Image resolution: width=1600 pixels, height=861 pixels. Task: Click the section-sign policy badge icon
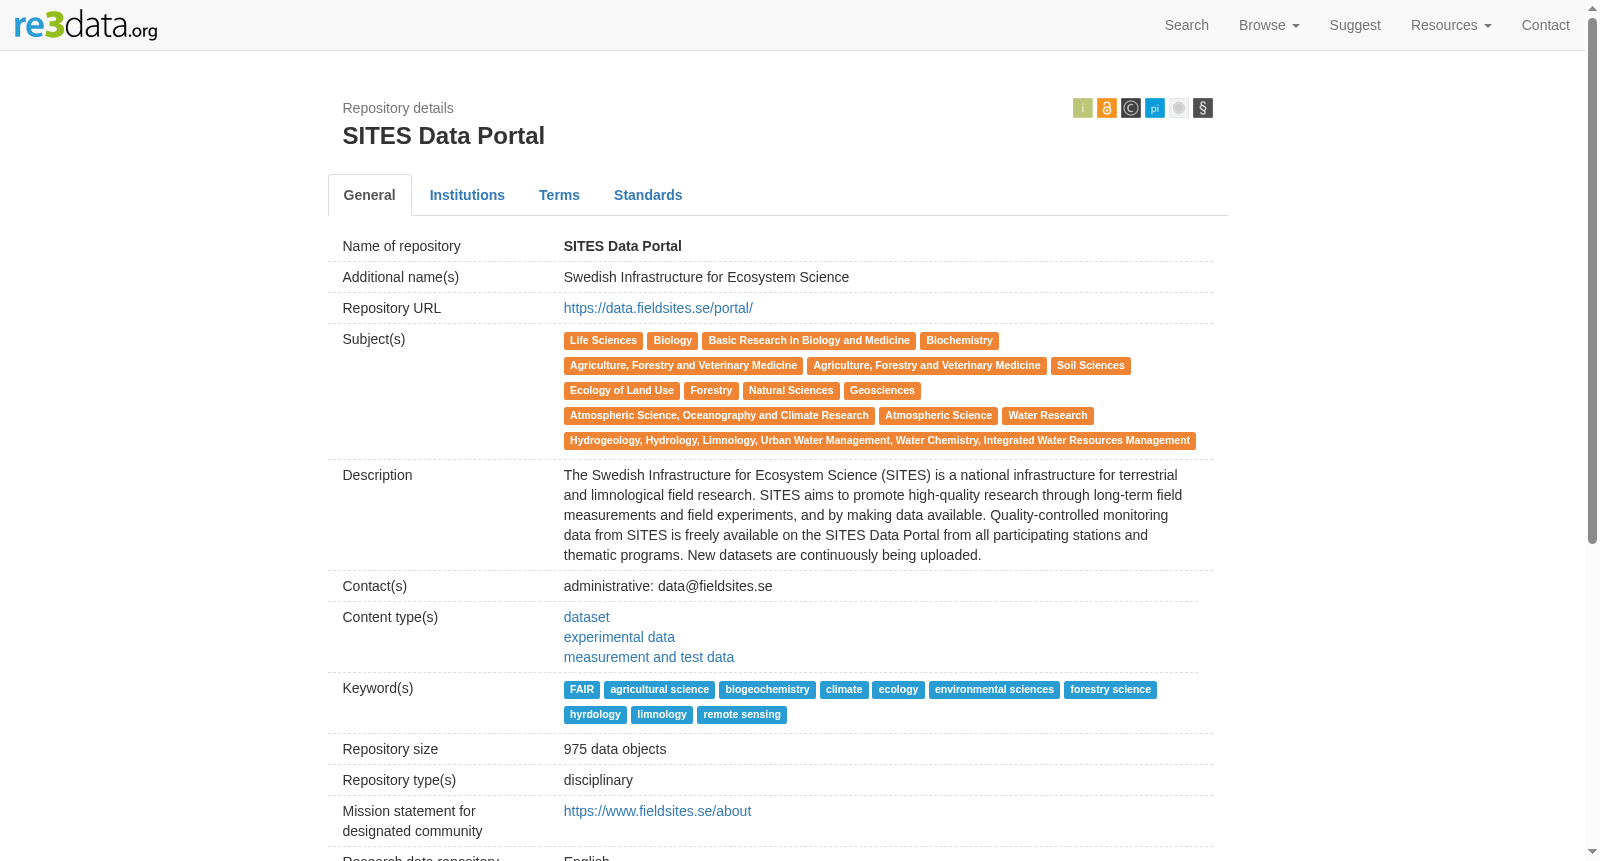pos(1203,108)
